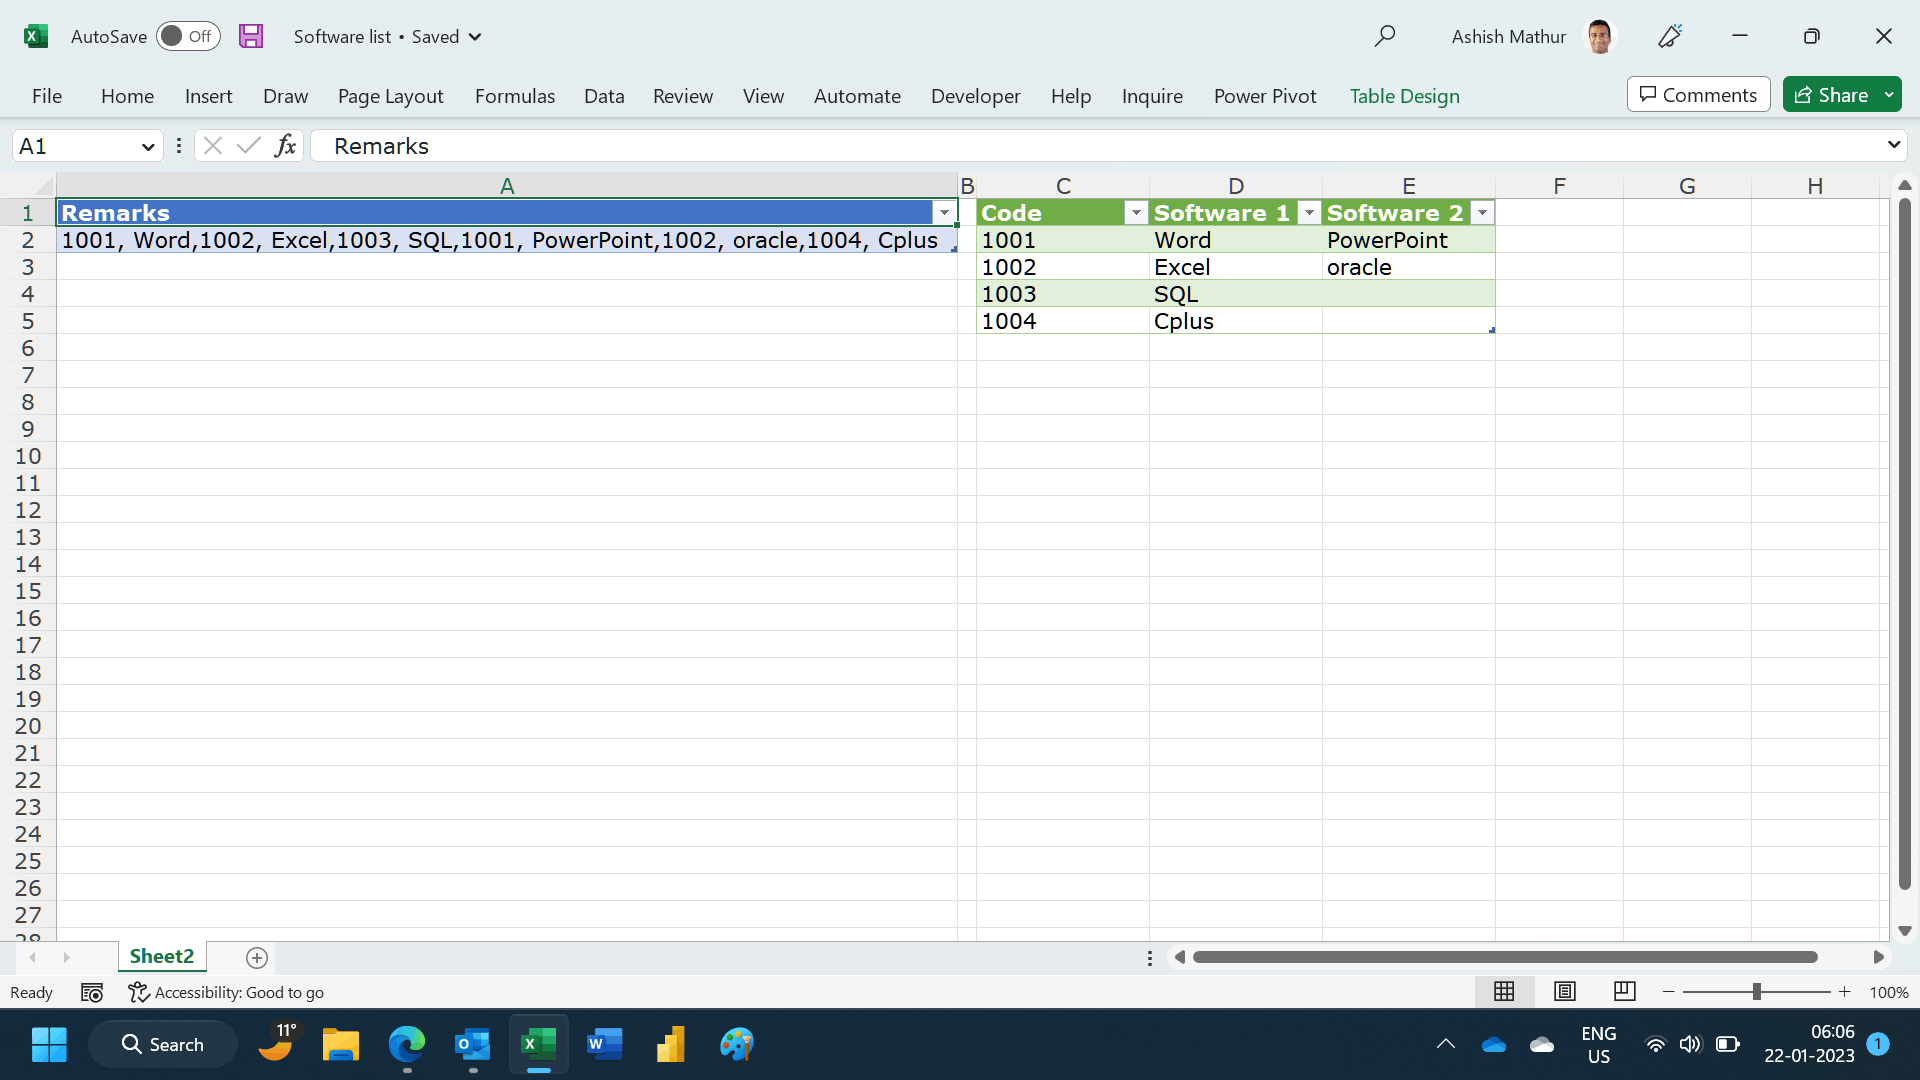
Task: Toggle AutoSave switch on
Action: [x=188, y=36]
